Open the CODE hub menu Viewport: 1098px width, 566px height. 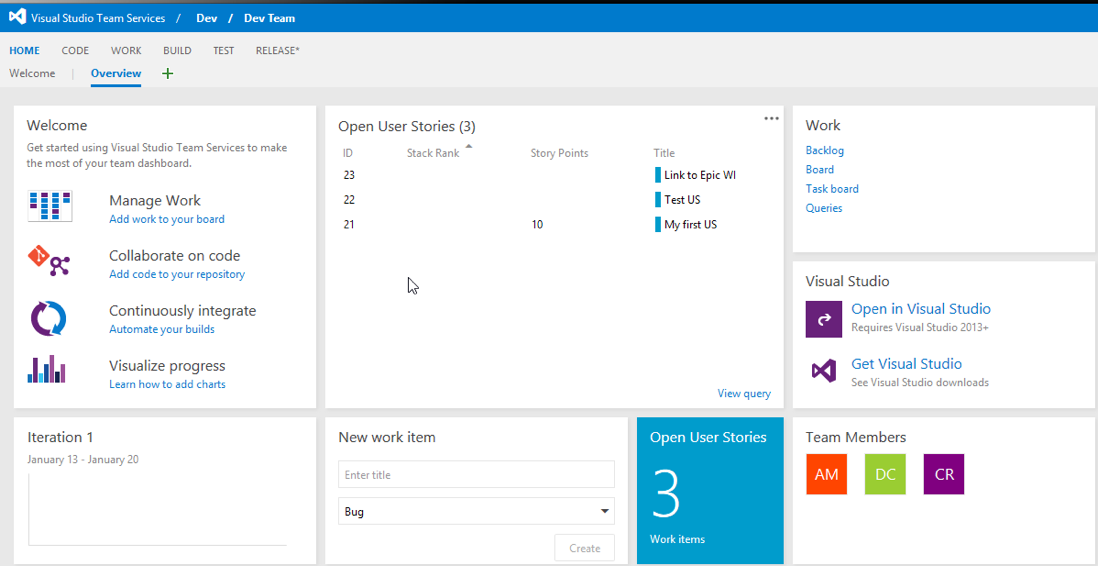coord(75,51)
